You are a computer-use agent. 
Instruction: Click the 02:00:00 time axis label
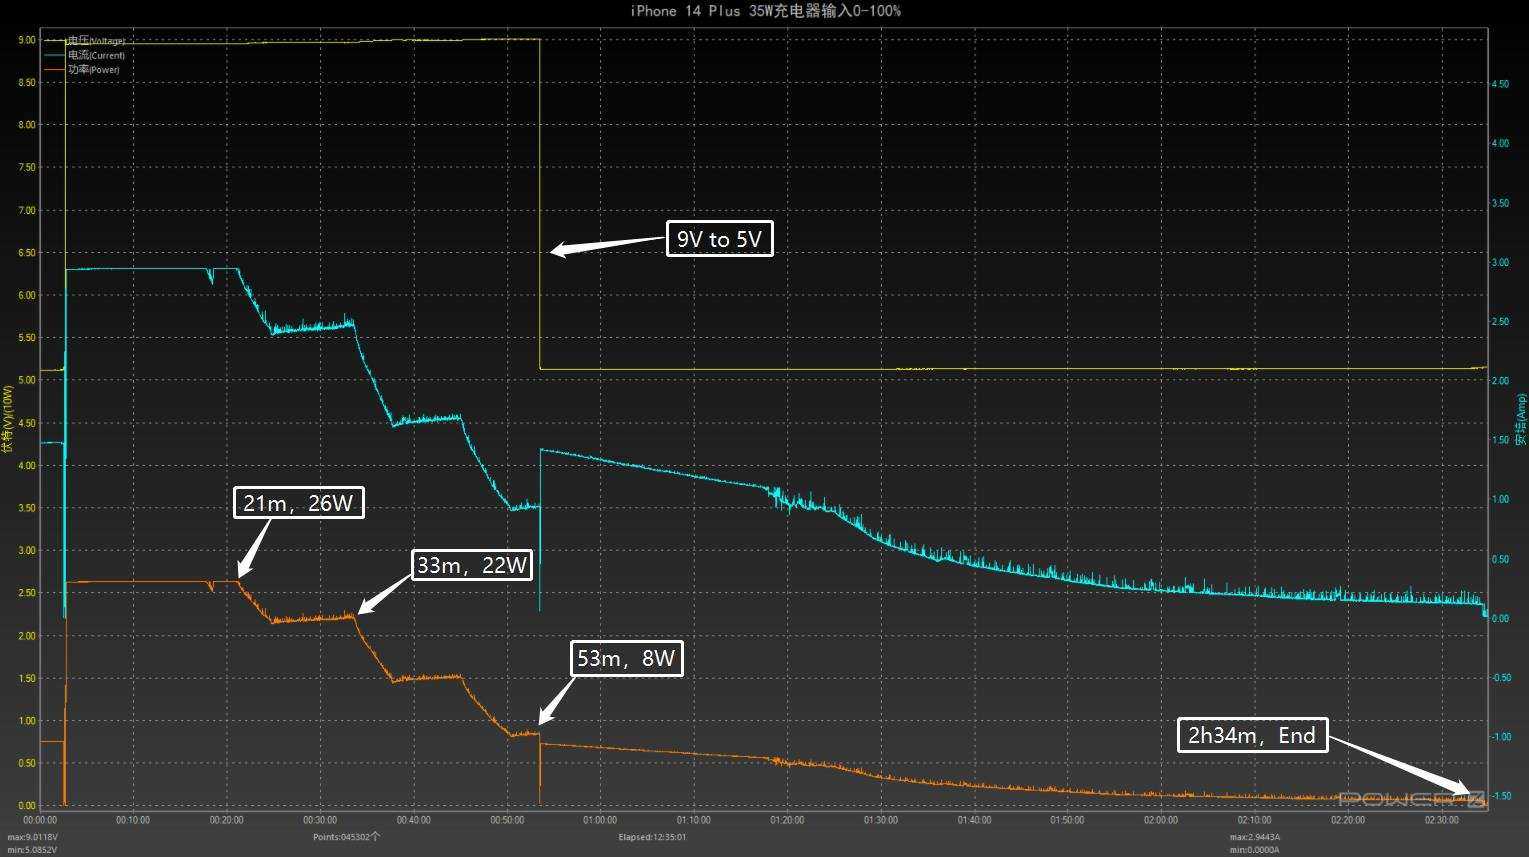(x=1161, y=820)
